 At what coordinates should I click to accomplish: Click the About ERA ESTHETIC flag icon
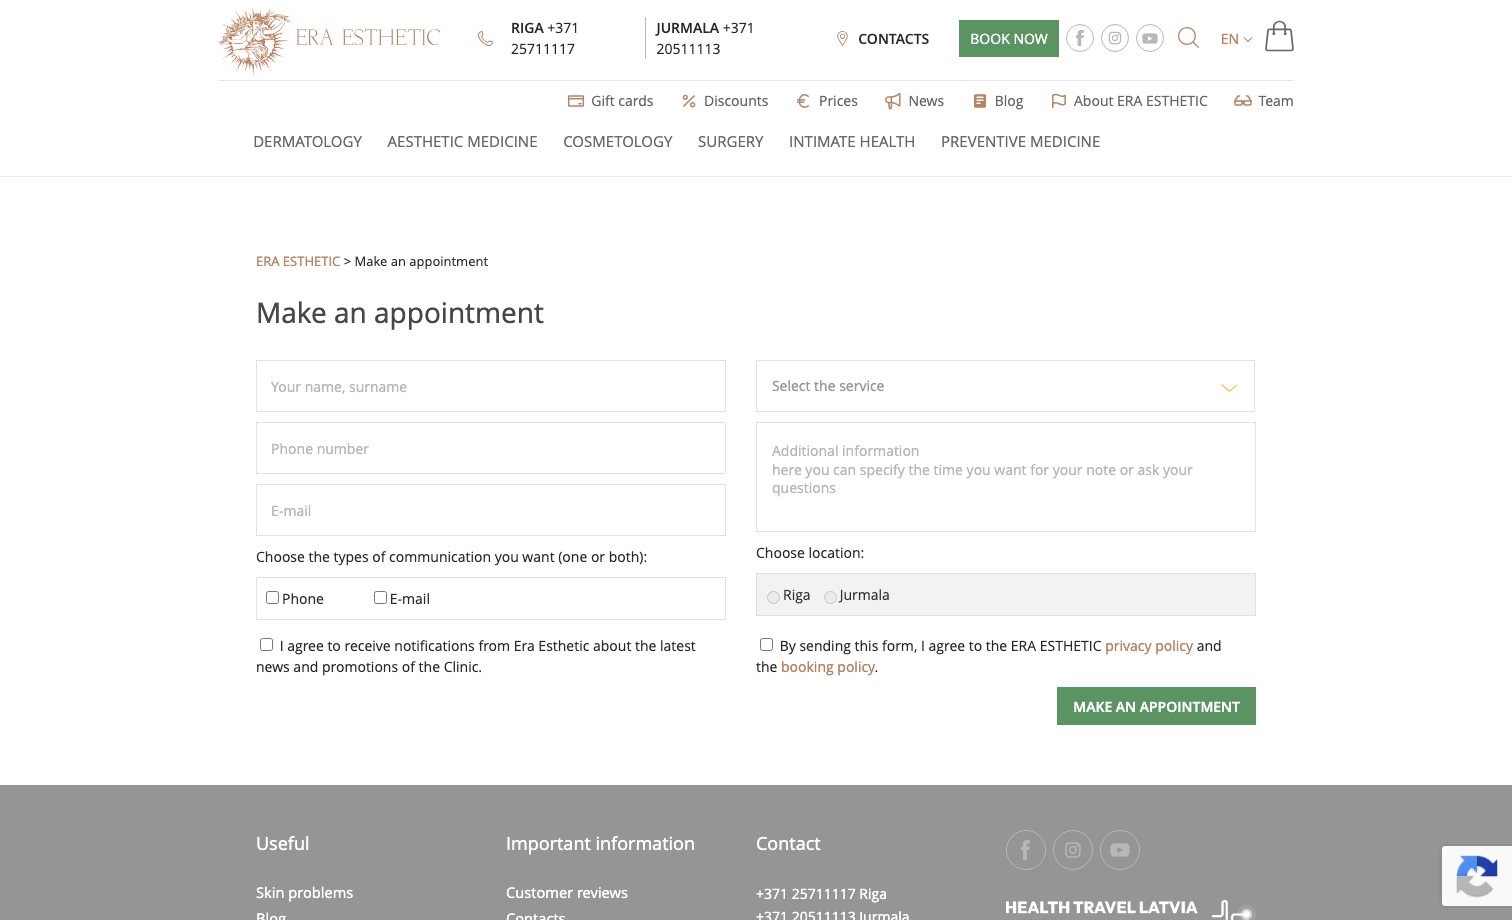(1058, 101)
